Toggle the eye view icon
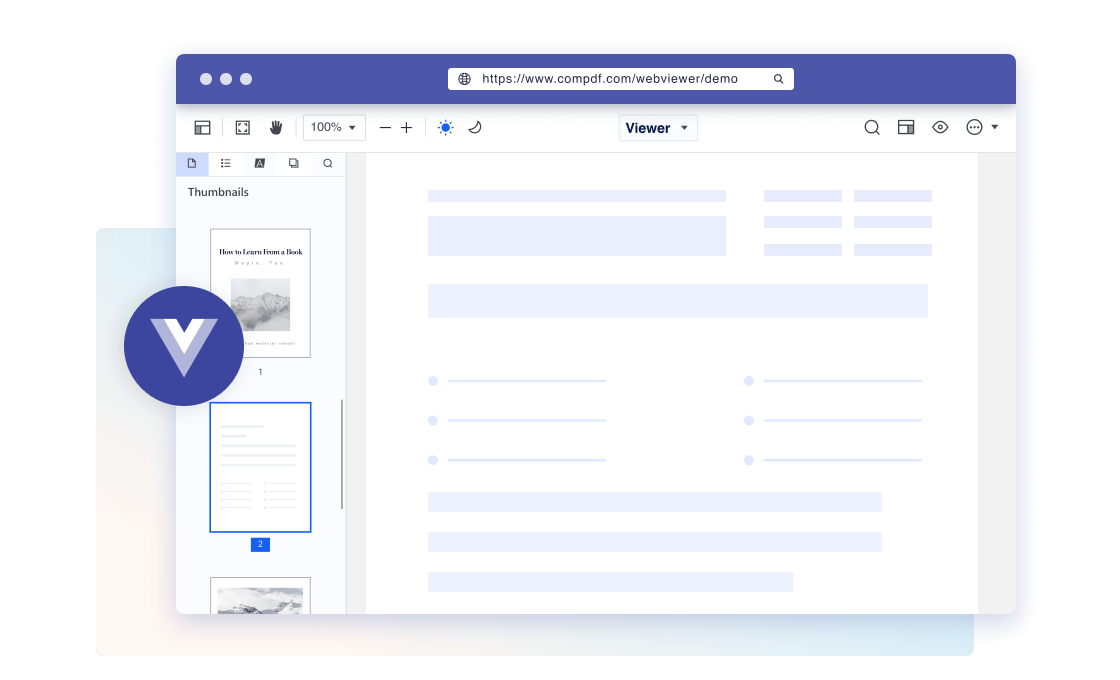Image resolution: width=1120 pixels, height=680 pixels. tap(940, 128)
